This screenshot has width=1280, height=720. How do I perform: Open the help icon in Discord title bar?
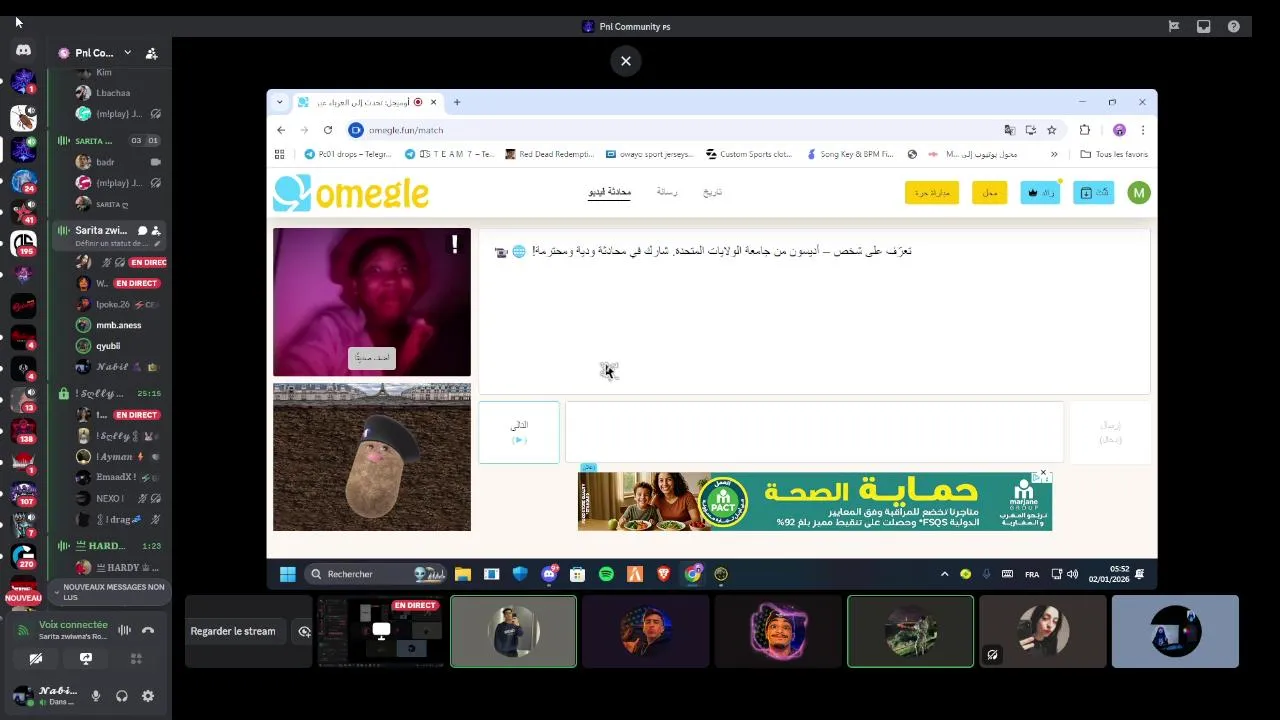1233,27
